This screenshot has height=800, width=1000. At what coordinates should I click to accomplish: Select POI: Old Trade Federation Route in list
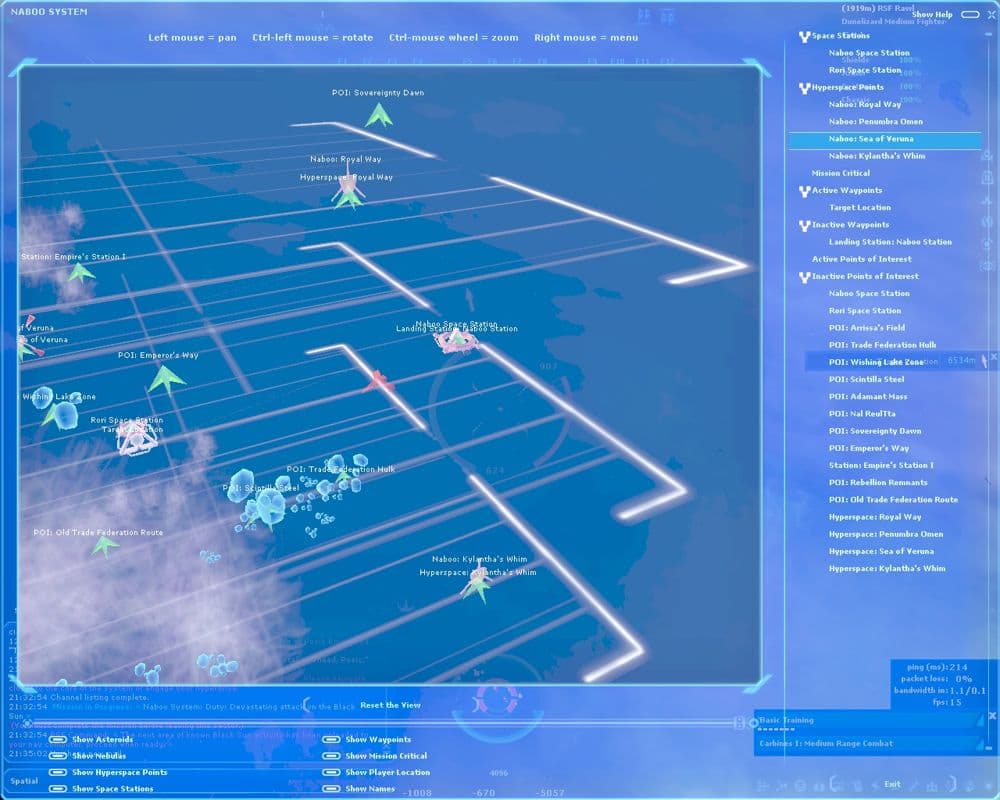(x=893, y=500)
